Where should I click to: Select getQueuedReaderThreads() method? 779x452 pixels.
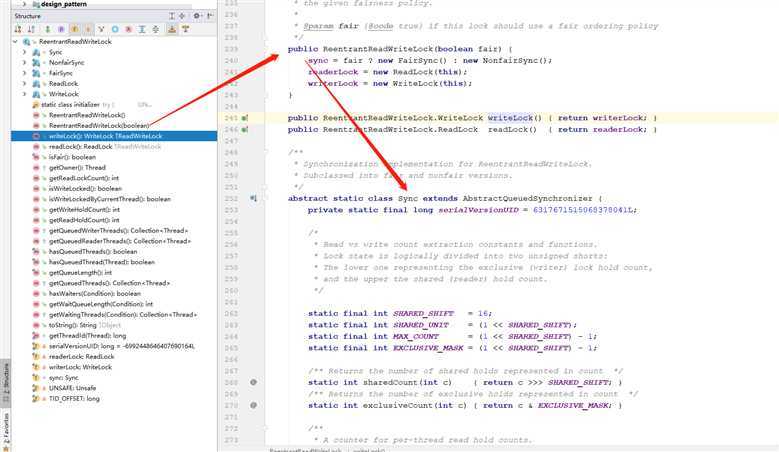coord(120,241)
